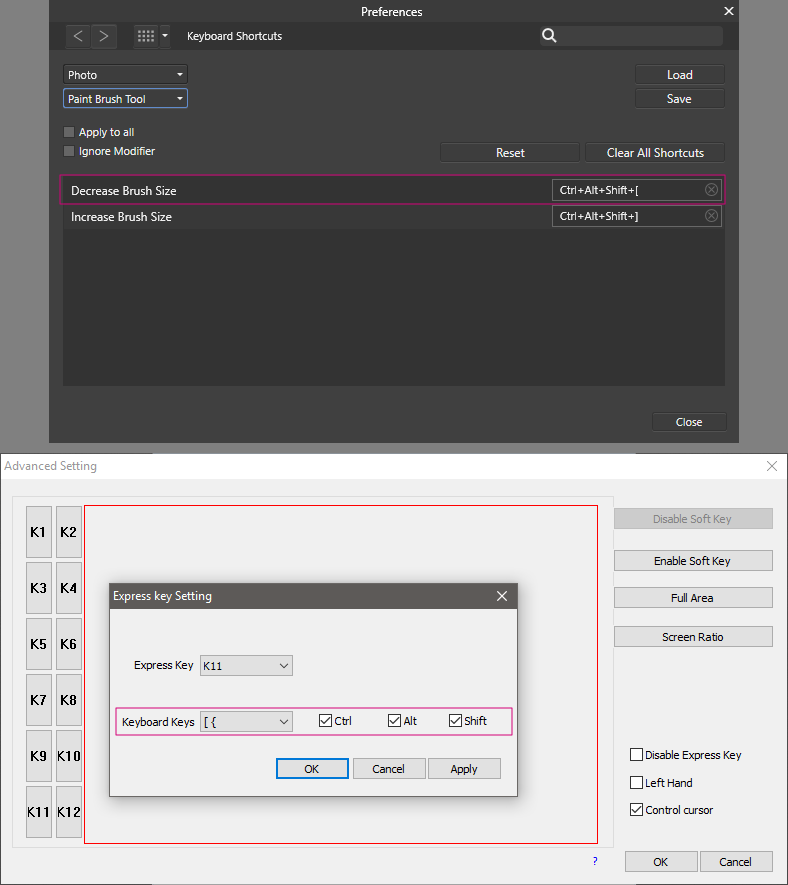Uncheck the Shift modifier checkbox
788x885 pixels.
pos(456,721)
